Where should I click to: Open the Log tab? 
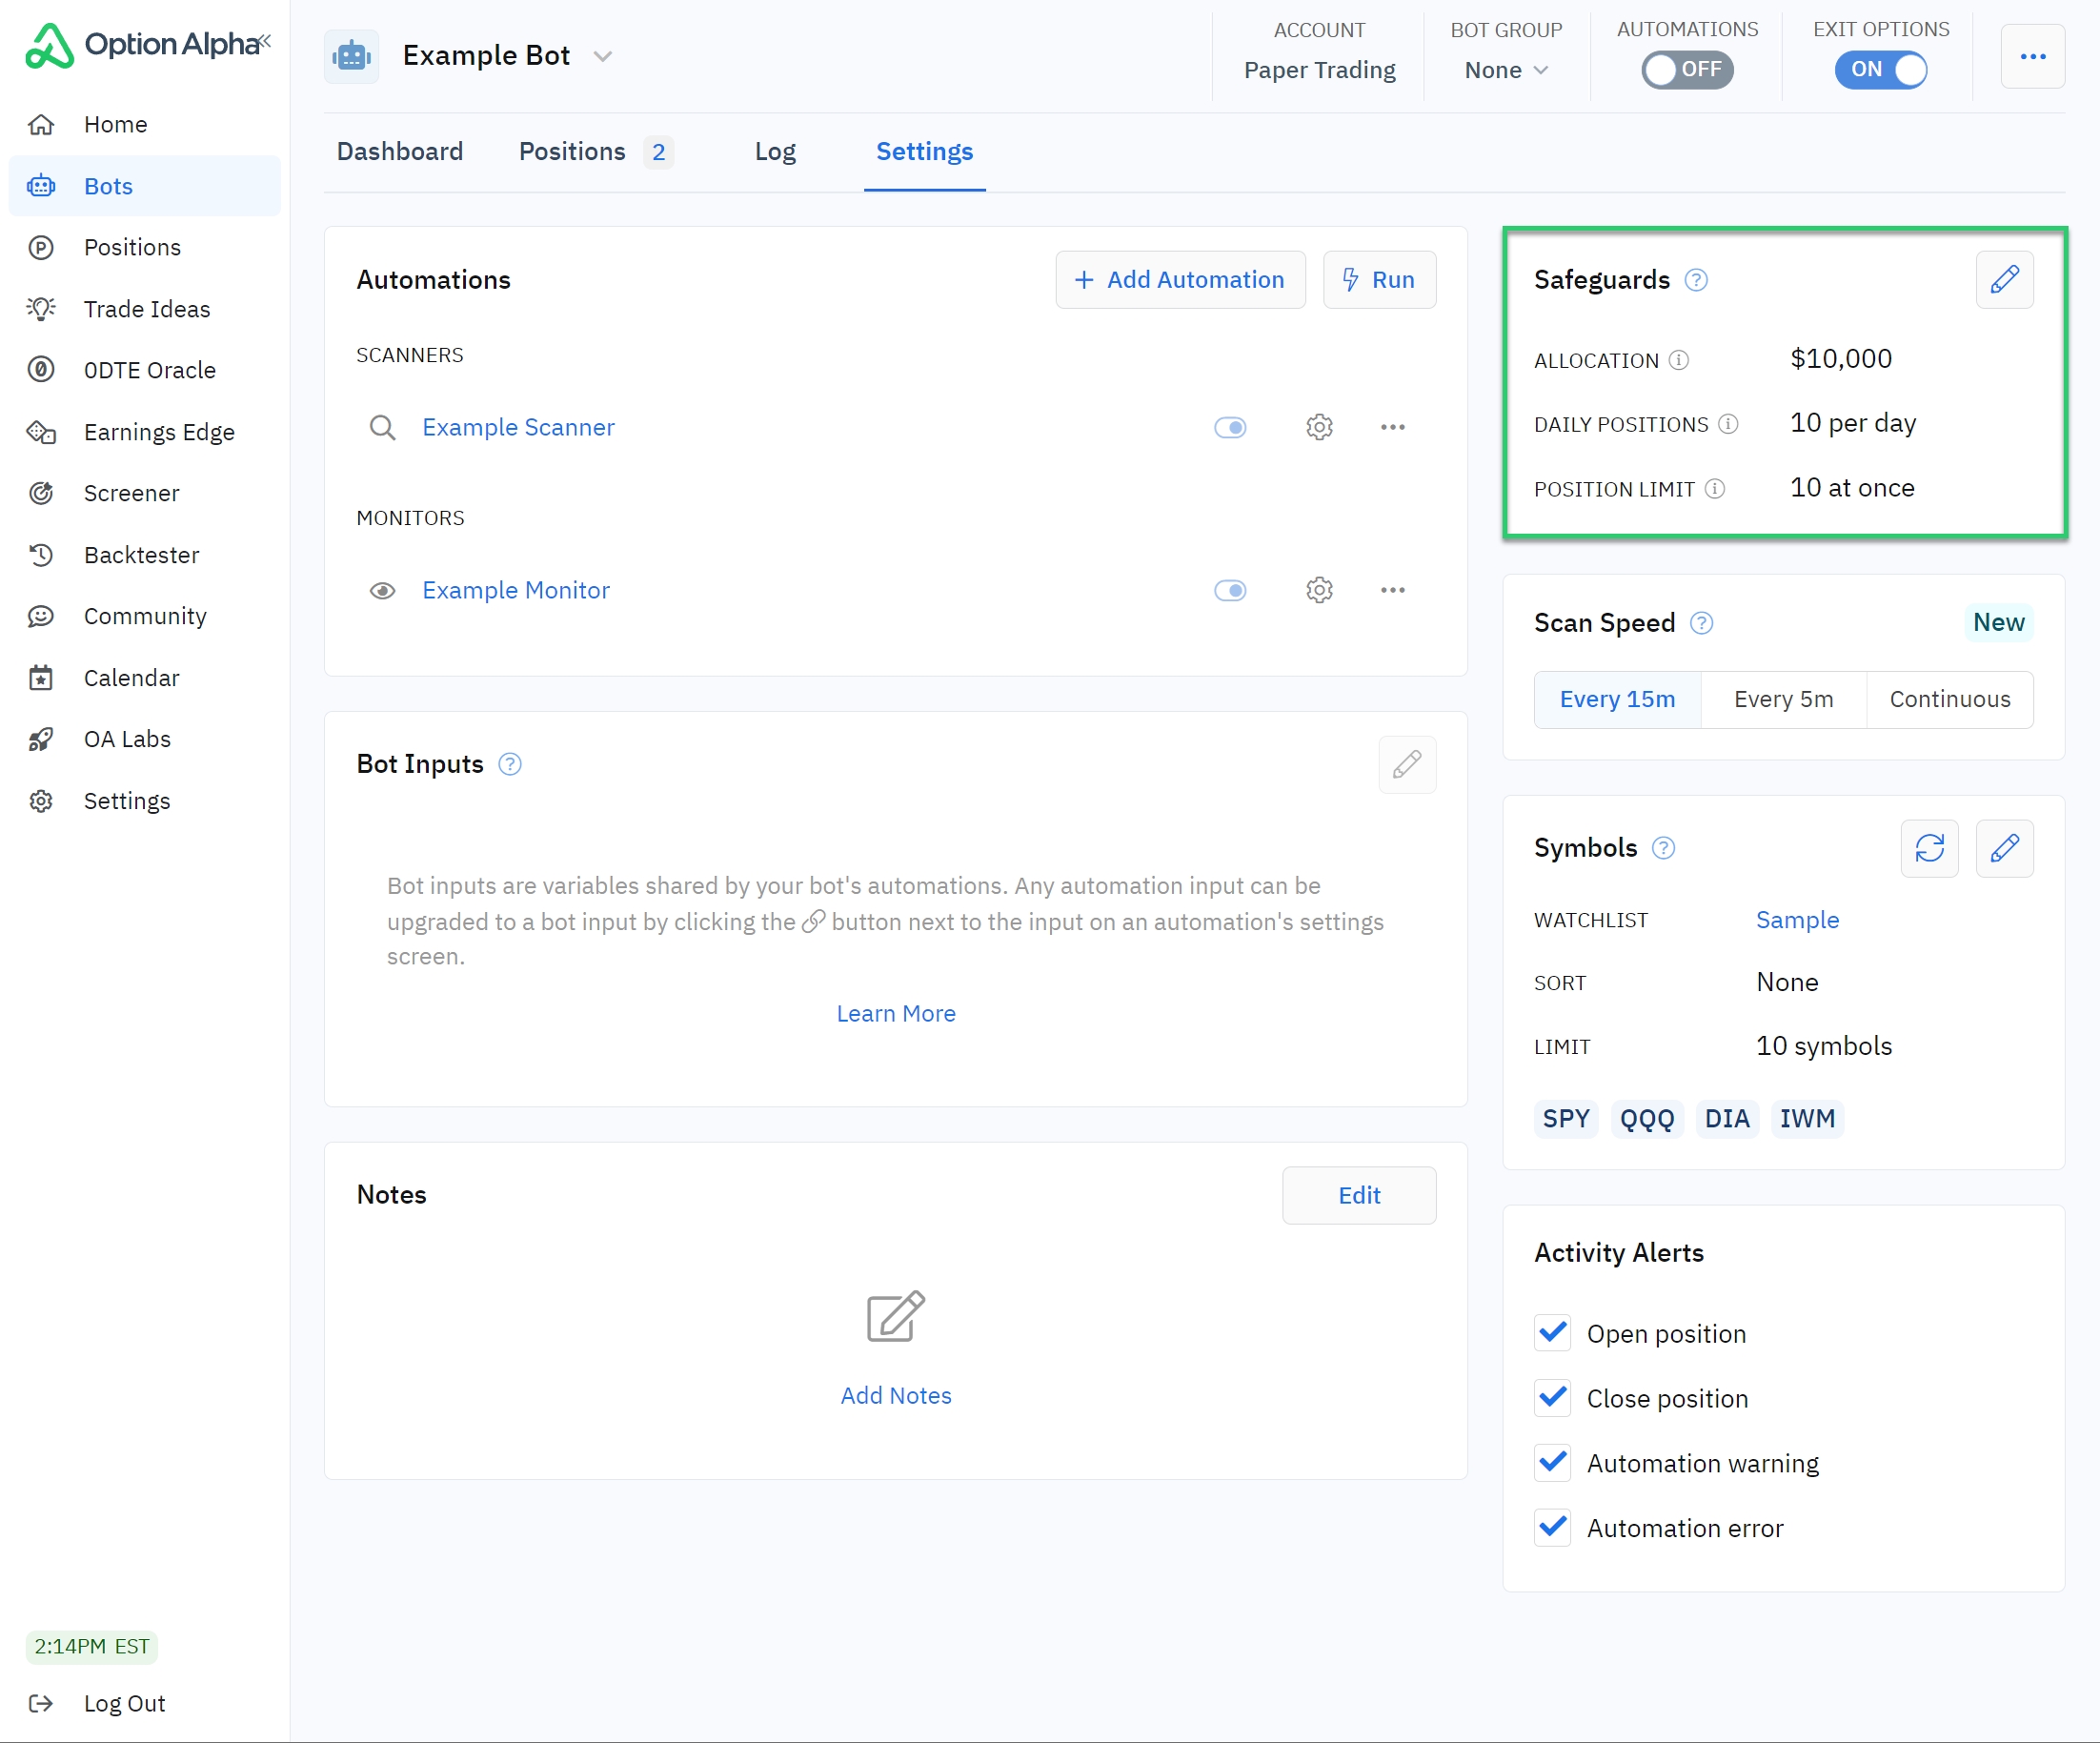point(775,152)
